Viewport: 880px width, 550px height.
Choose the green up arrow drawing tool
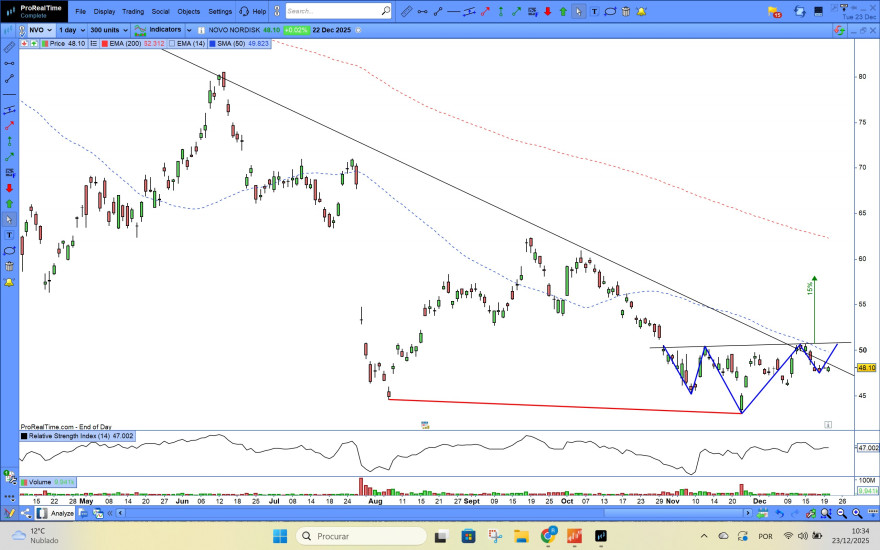point(563,11)
